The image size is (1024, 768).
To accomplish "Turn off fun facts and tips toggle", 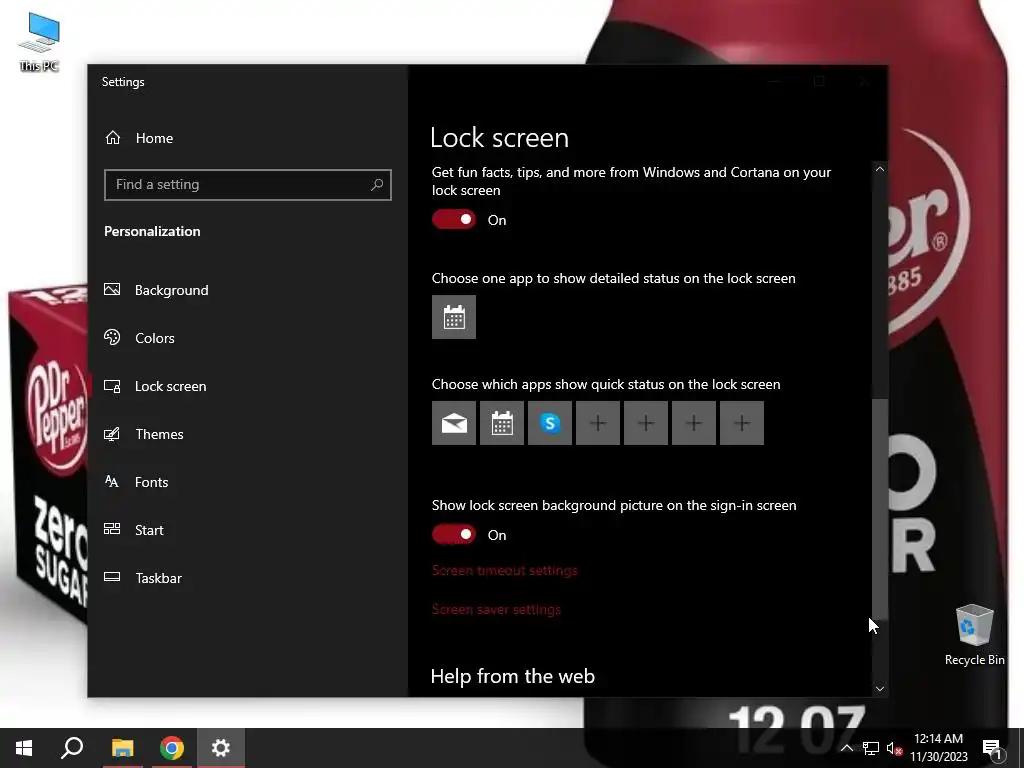I will click(454, 219).
